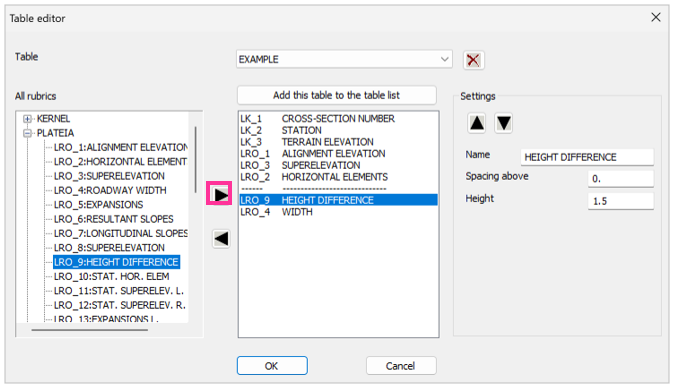Select LK_2 STATION row
Image resolution: width=674 pixels, height=388 pixels.
(338, 130)
